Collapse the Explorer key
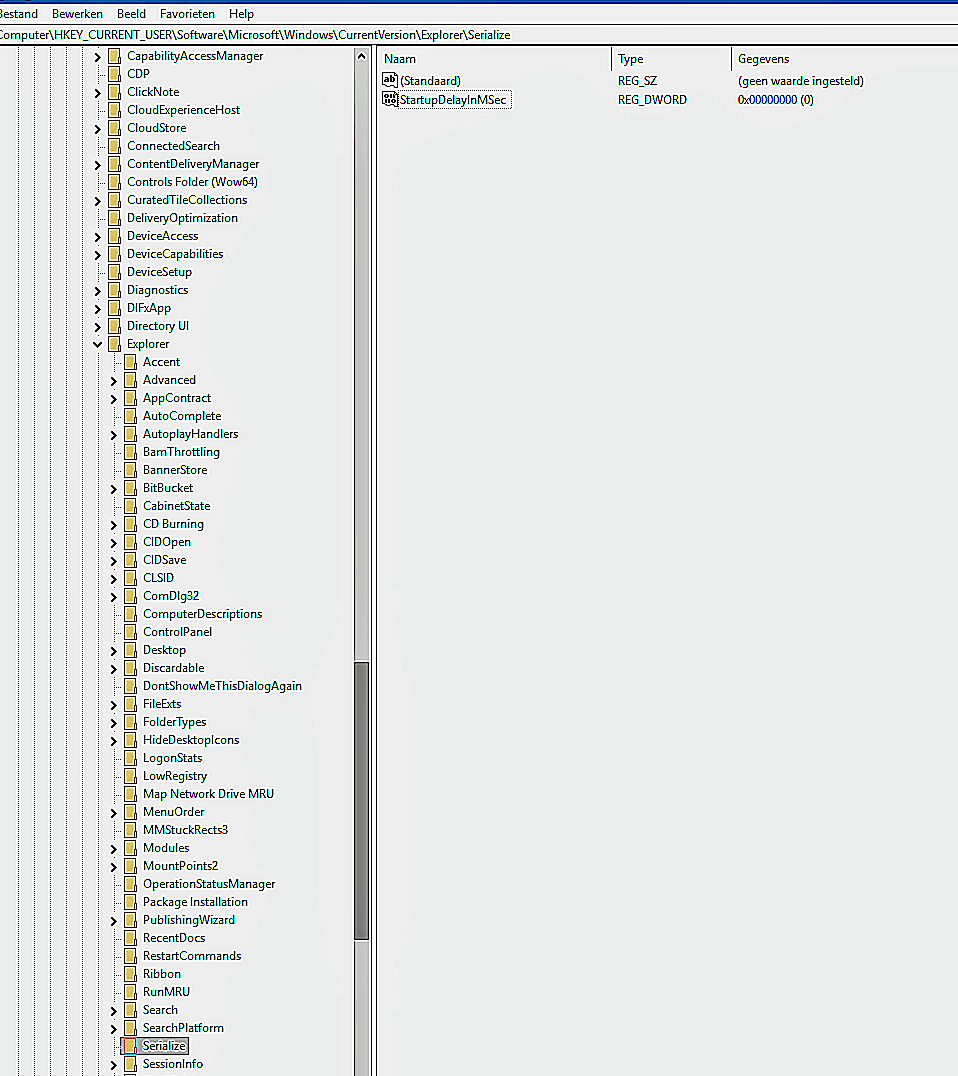The image size is (958, 1076). (x=97, y=344)
